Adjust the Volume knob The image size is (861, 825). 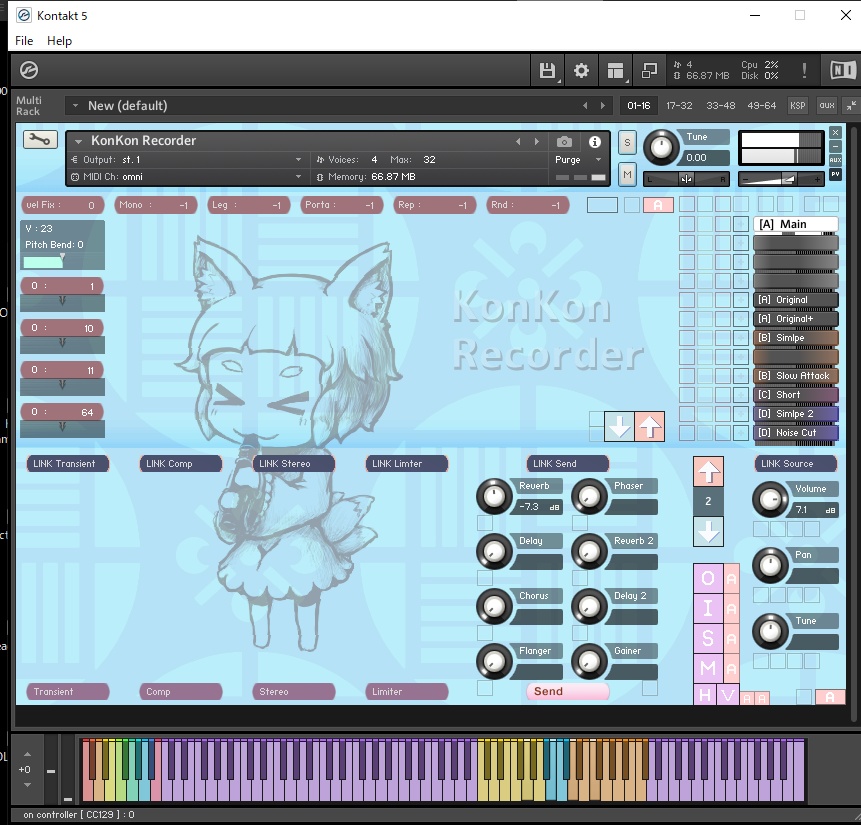pos(769,500)
